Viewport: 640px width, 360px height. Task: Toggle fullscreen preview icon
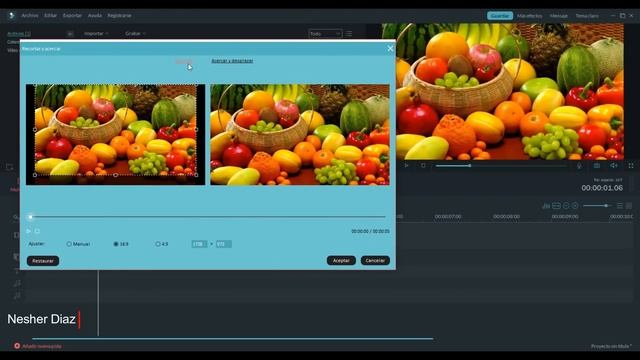[631, 165]
